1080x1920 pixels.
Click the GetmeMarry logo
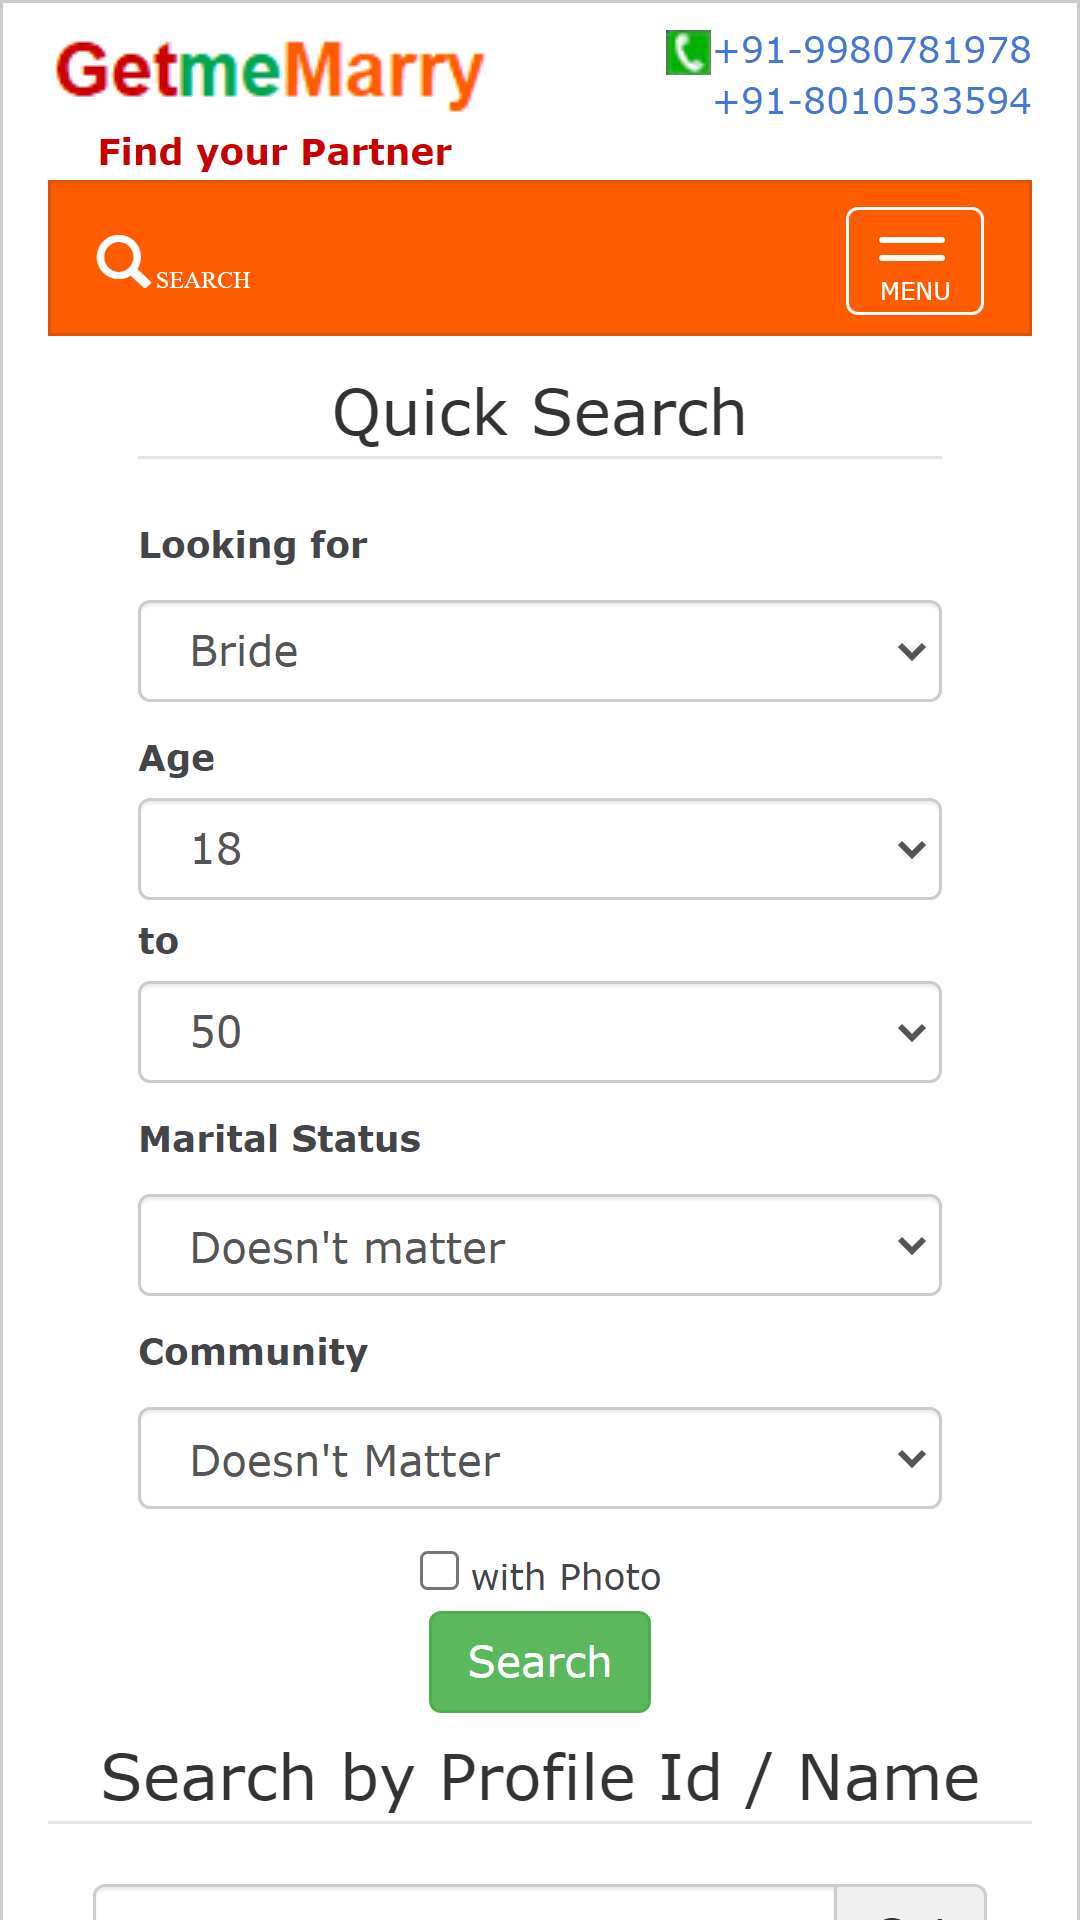[x=270, y=73]
